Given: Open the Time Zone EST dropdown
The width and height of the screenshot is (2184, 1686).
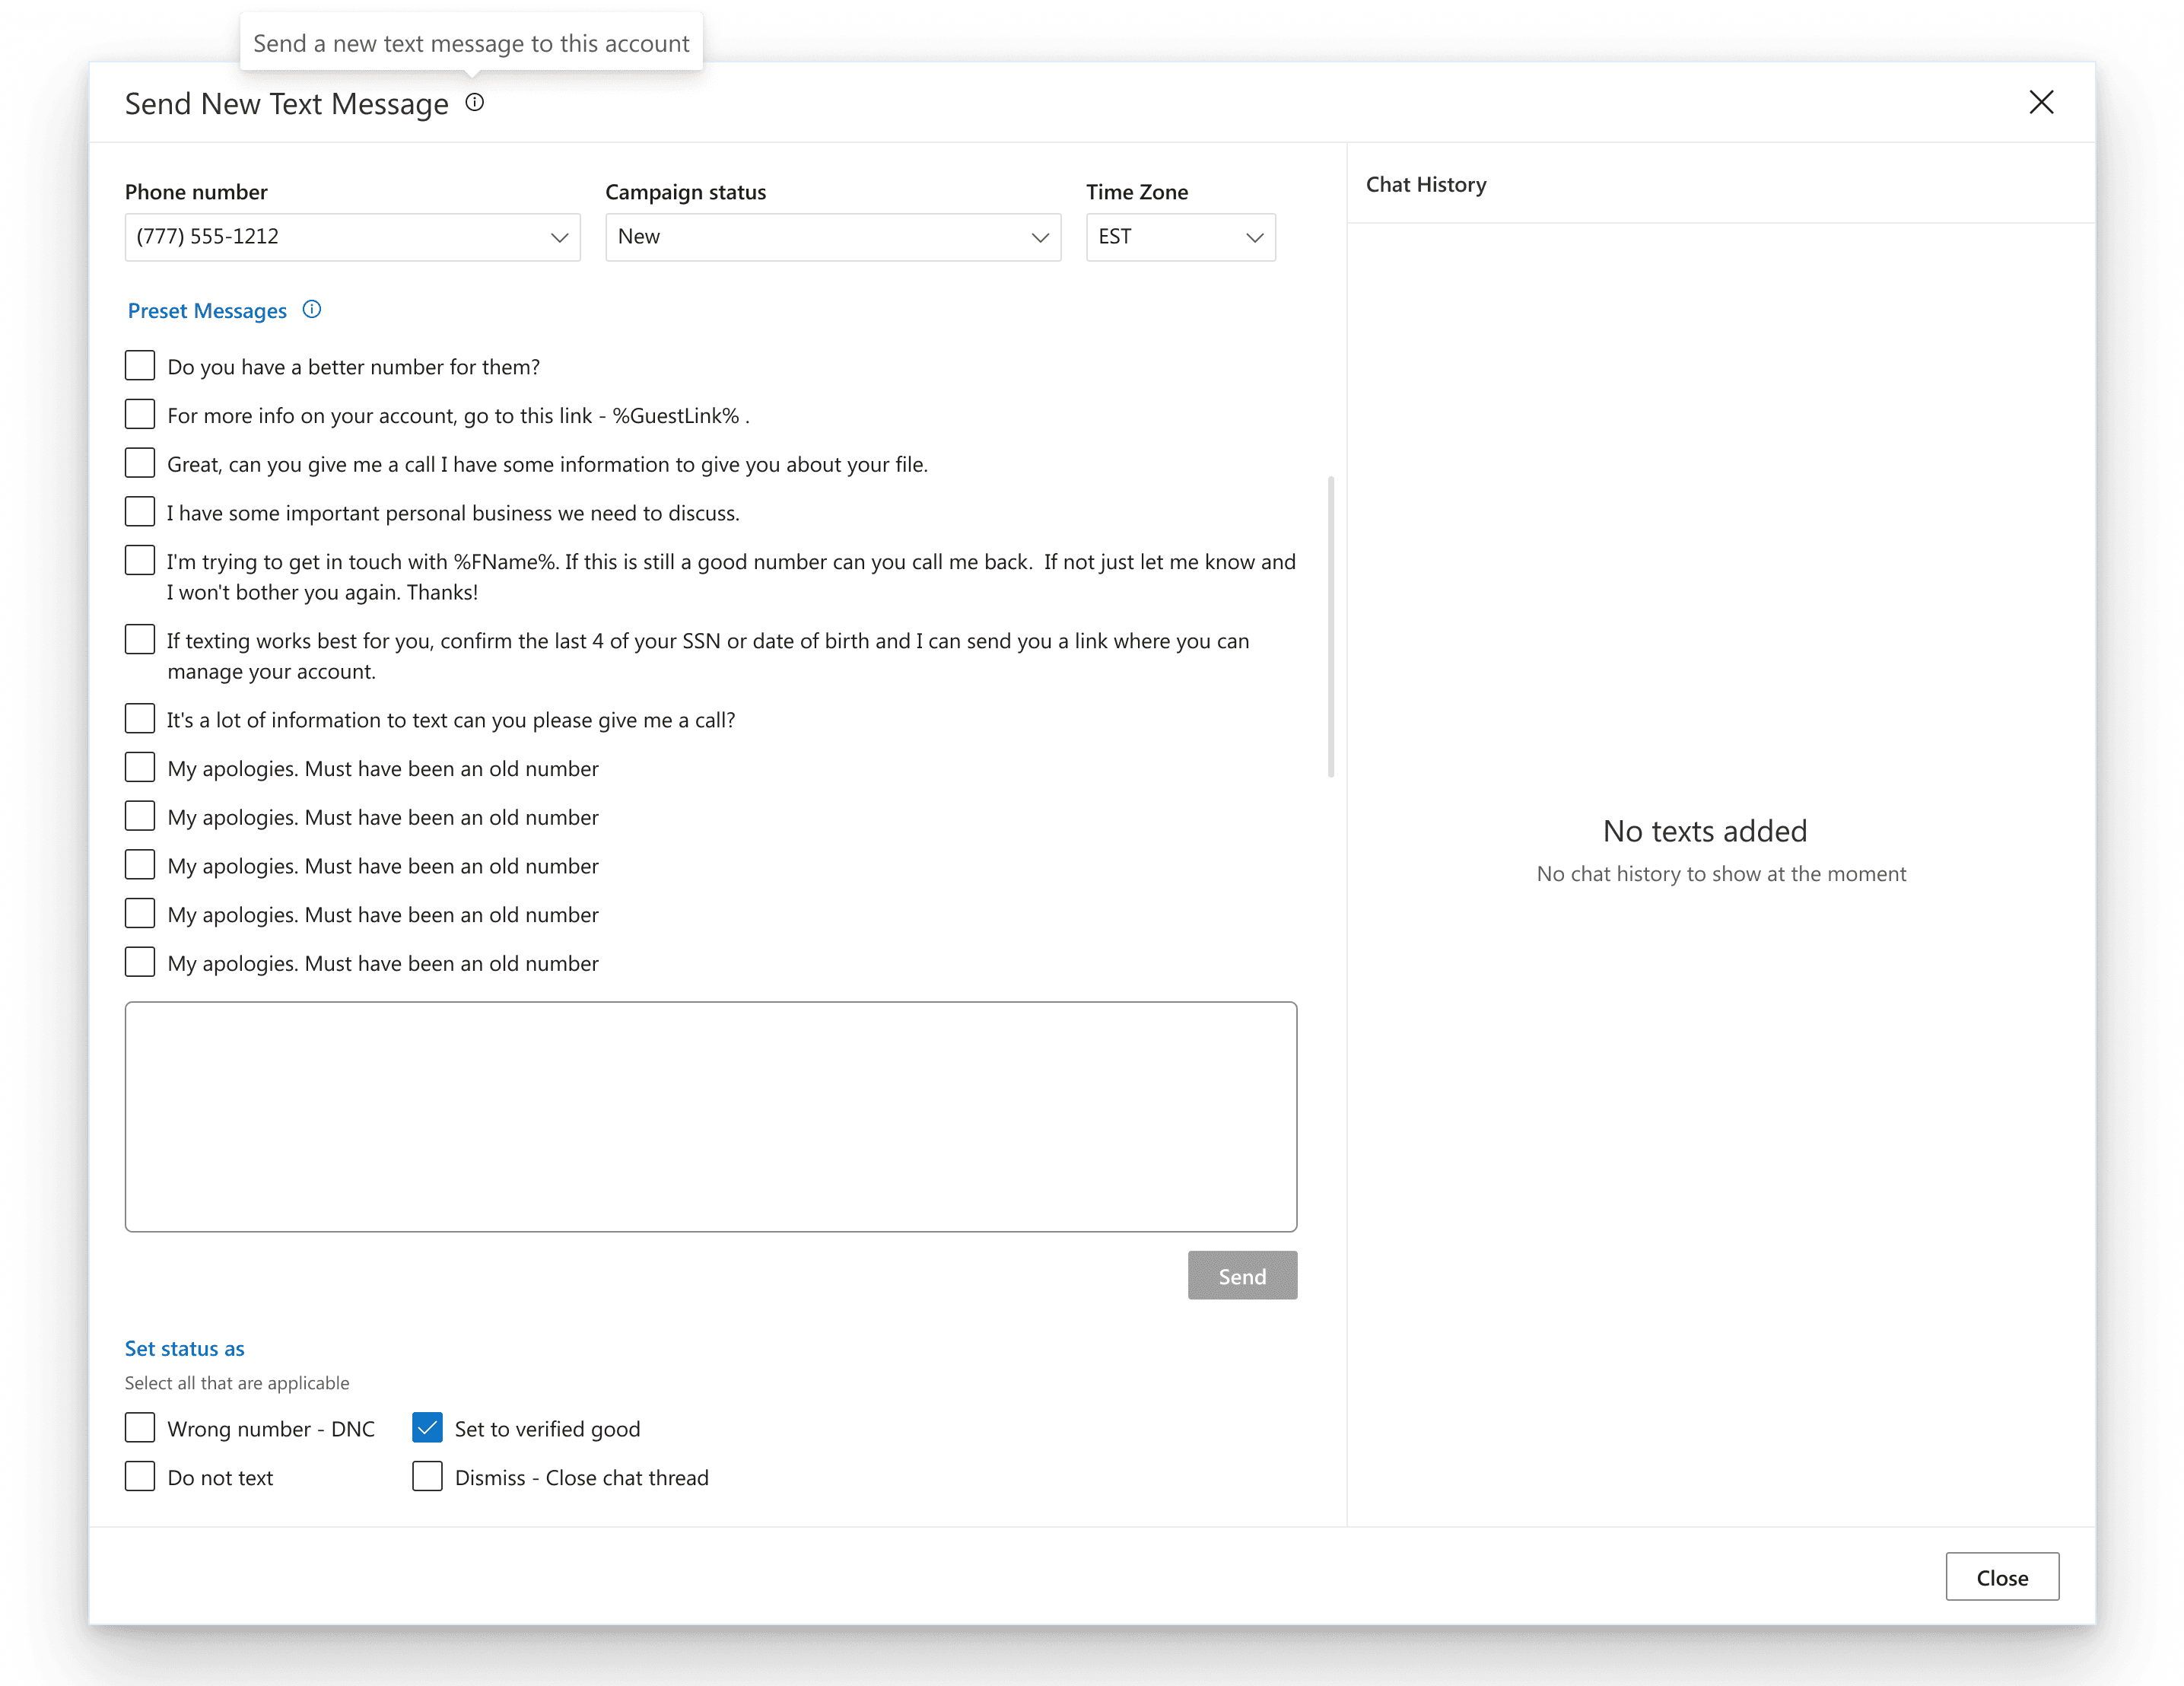Looking at the screenshot, I should (1180, 237).
